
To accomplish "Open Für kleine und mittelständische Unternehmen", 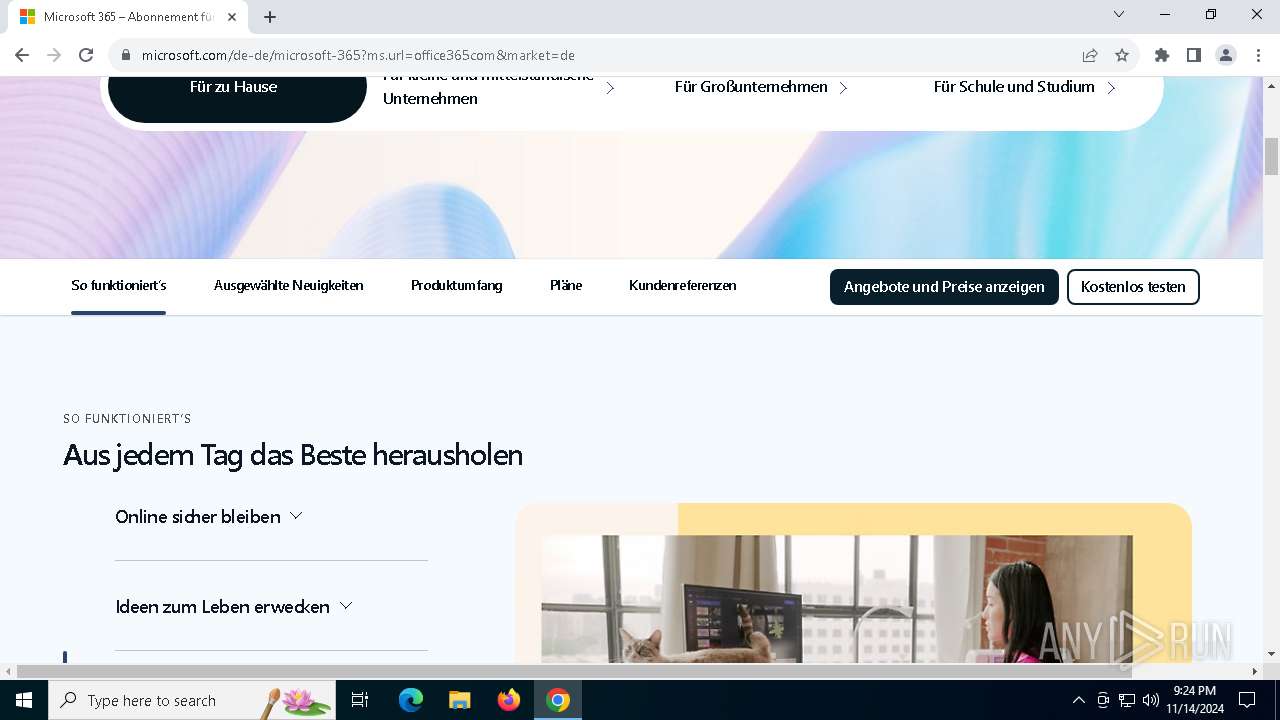I will pos(488,88).
